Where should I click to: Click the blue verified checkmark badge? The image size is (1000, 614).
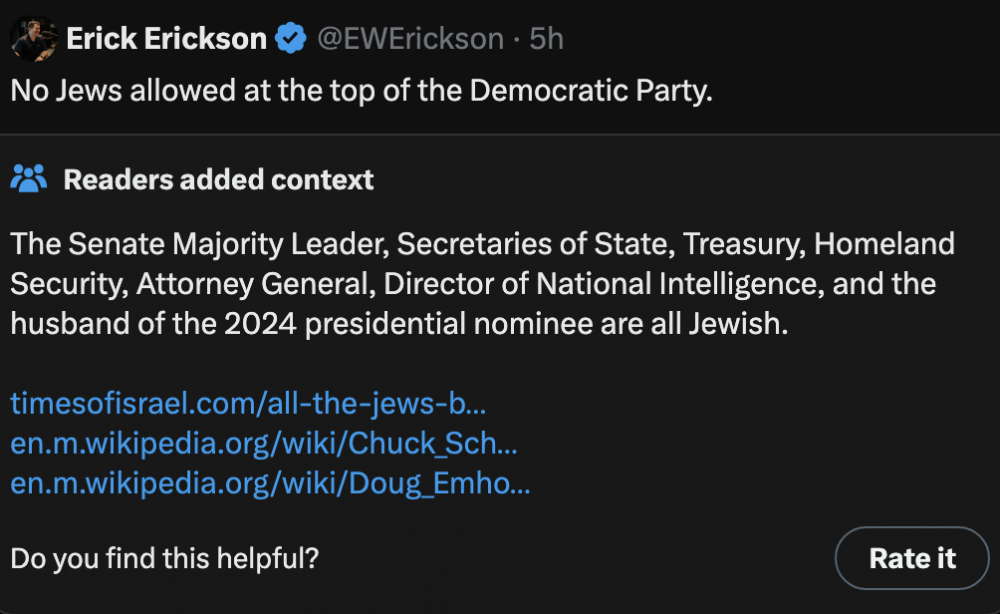click(291, 39)
